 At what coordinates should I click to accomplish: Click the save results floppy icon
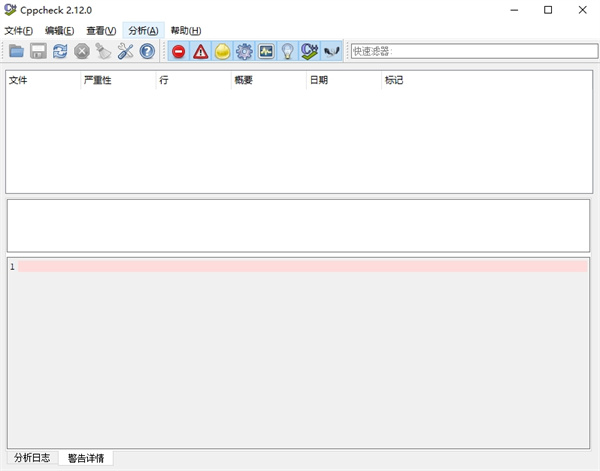pos(38,51)
